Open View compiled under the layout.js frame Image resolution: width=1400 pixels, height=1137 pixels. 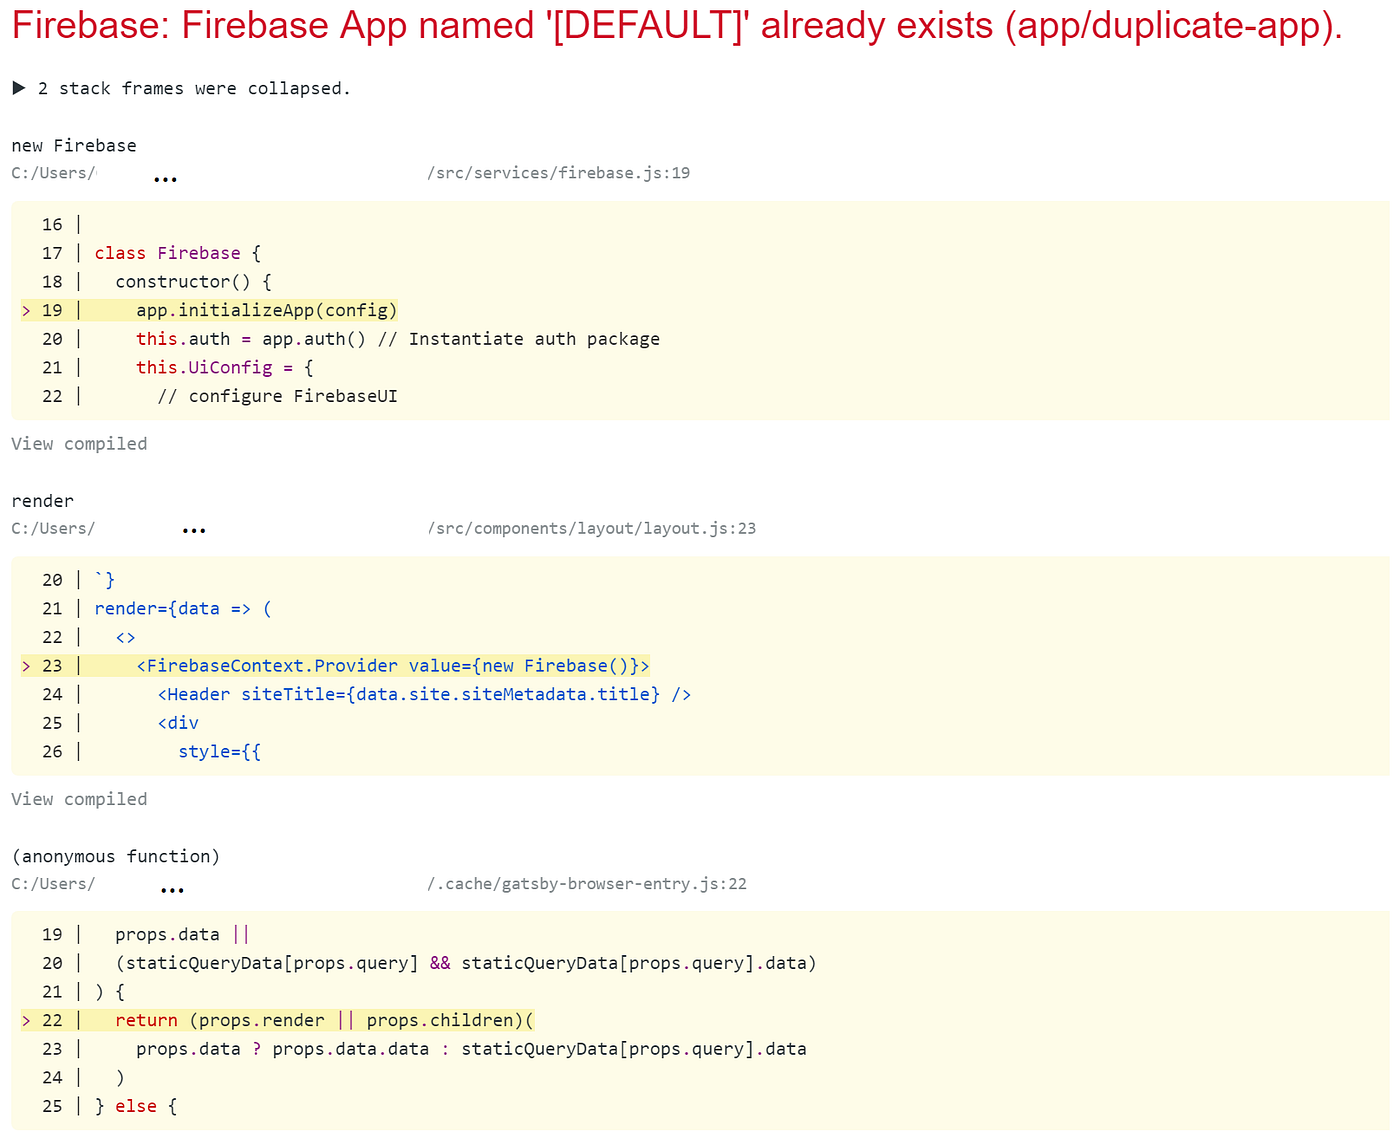pyautogui.click(x=78, y=798)
